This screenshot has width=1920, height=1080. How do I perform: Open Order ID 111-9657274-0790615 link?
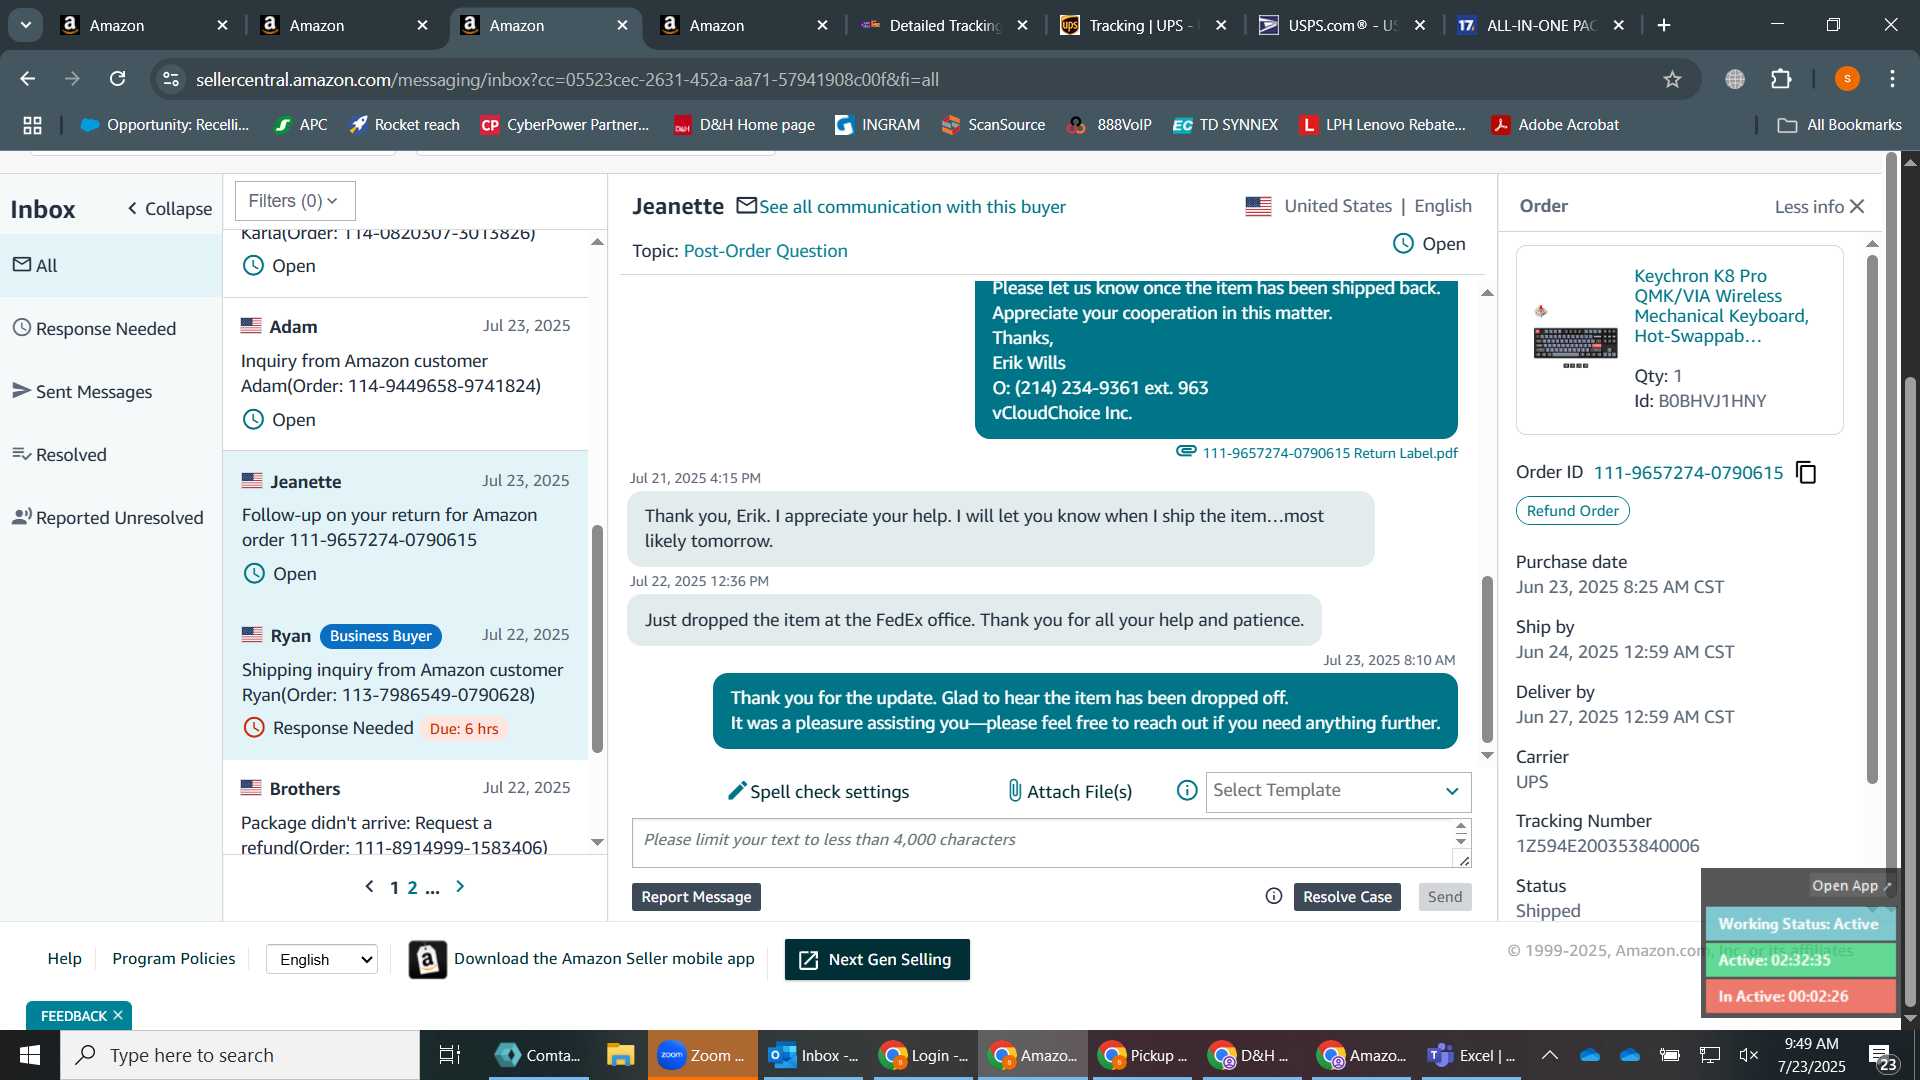pyautogui.click(x=1688, y=472)
